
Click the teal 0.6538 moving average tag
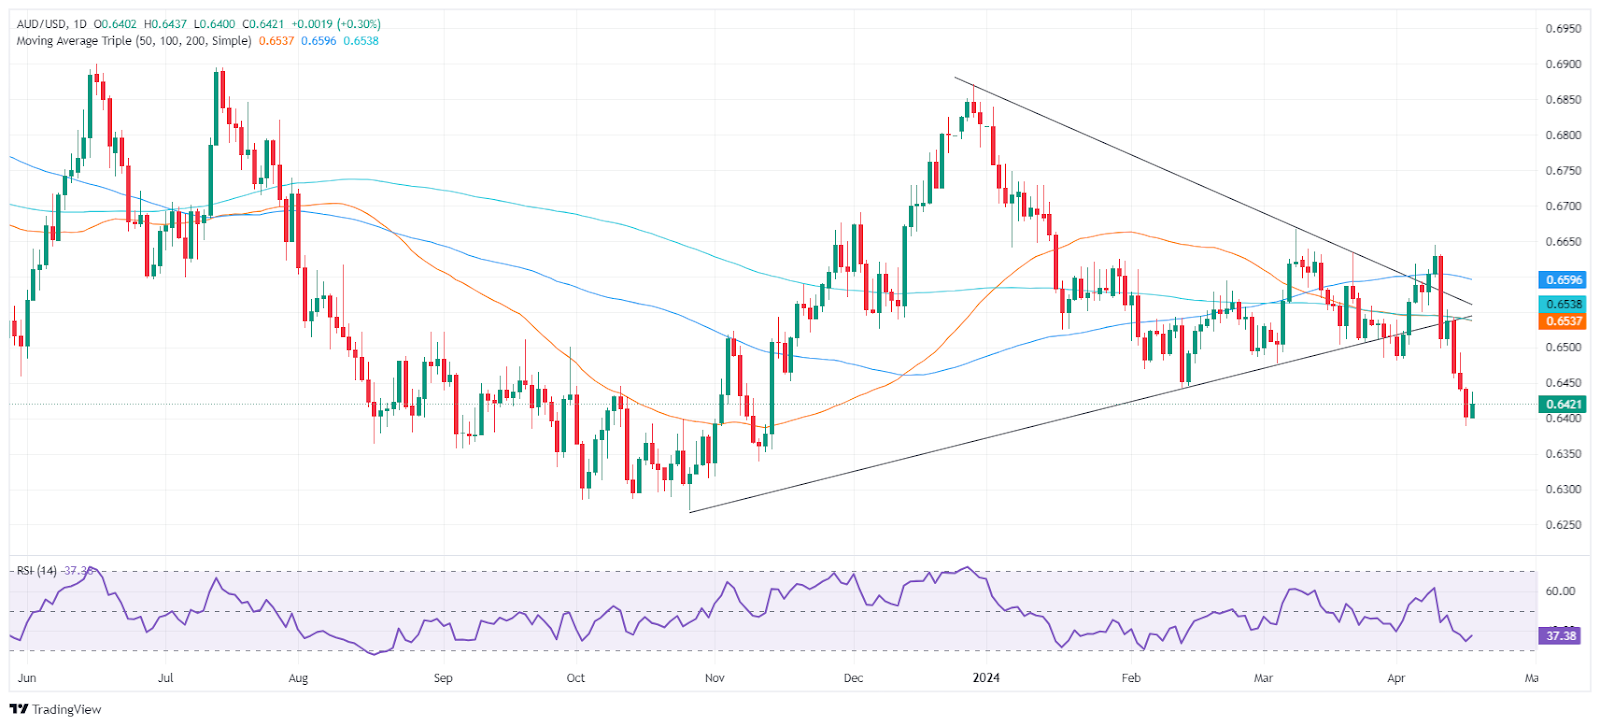1564,304
